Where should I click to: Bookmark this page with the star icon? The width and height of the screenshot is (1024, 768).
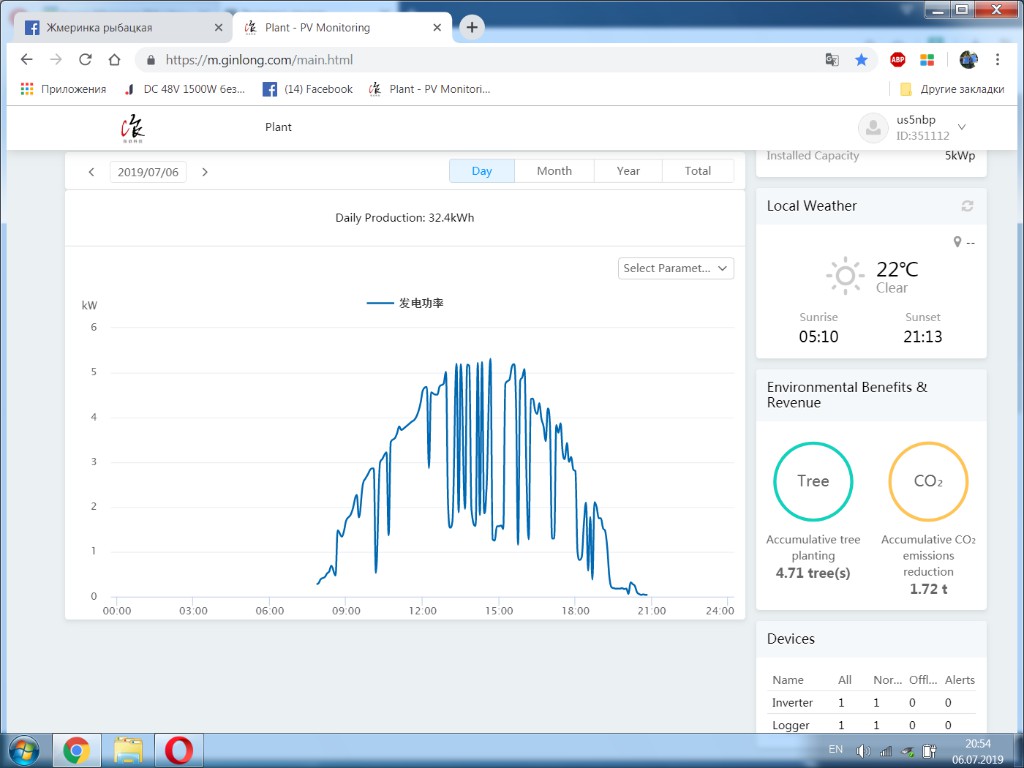[x=861, y=60]
